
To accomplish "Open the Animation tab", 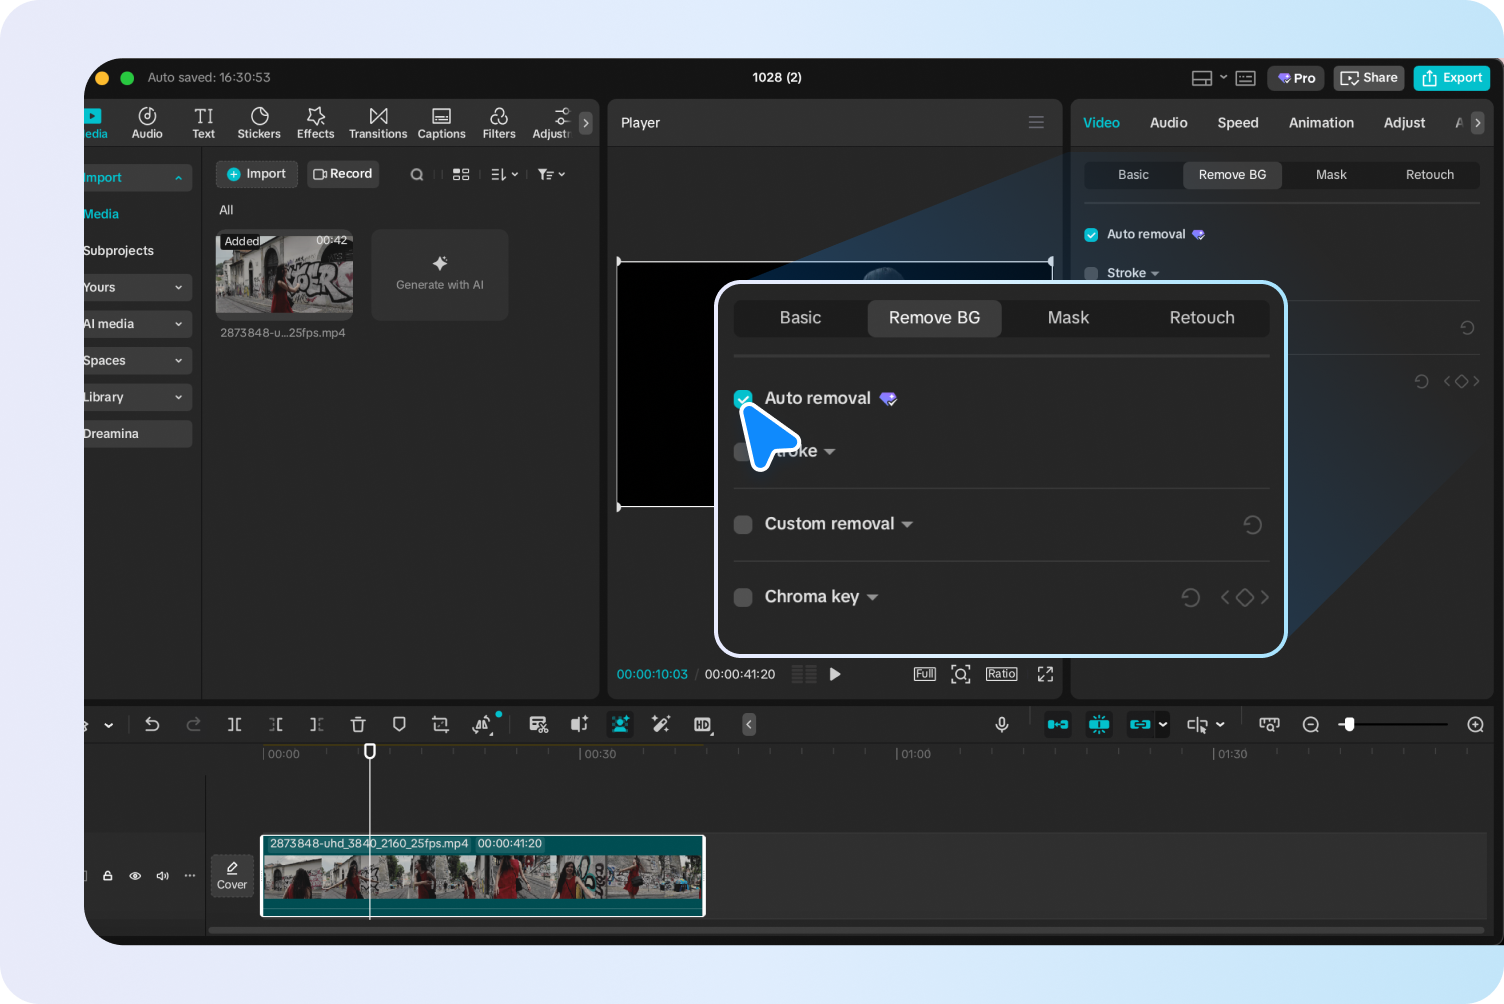I will coord(1321,122).
